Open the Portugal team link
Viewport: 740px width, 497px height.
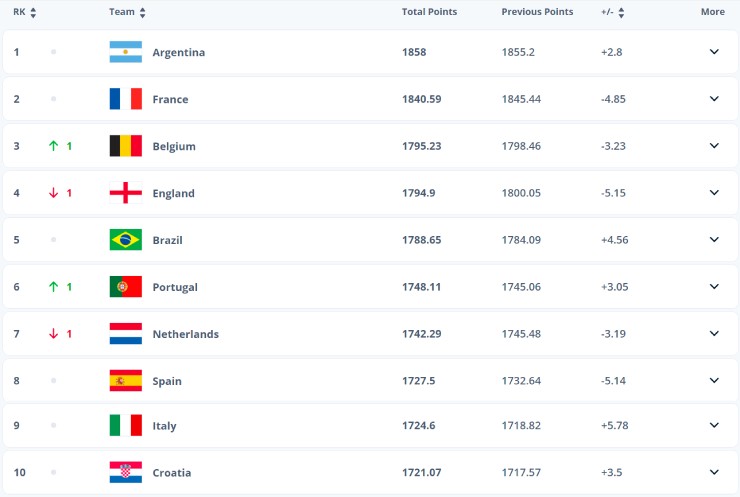coord(175,287)
